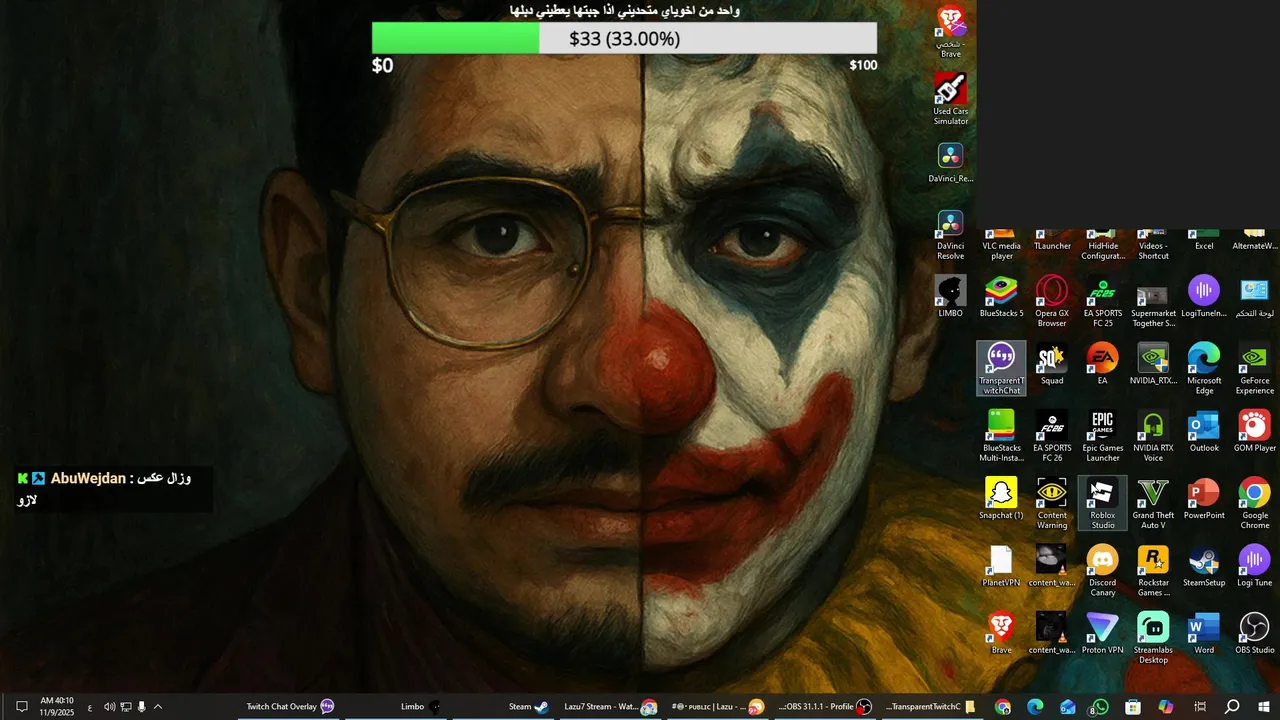Screen dimensions: 1280x720
Task: Open the Brave profile shortcut labeled شخص
Action: 950,31
